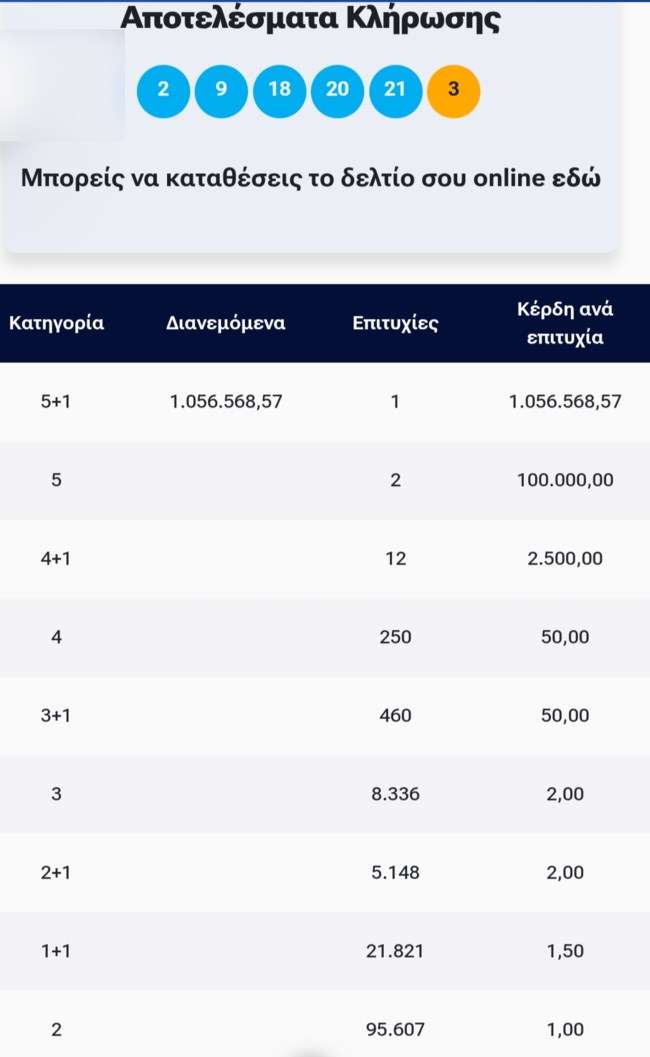Click the Κατηγορία column header
This screenshot has width=650, height=1057.
click(x=57, y=322)
